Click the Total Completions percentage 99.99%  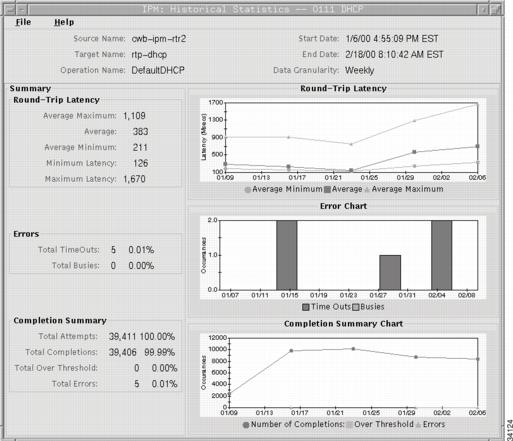pyautogui.click(x=160, y=352)
